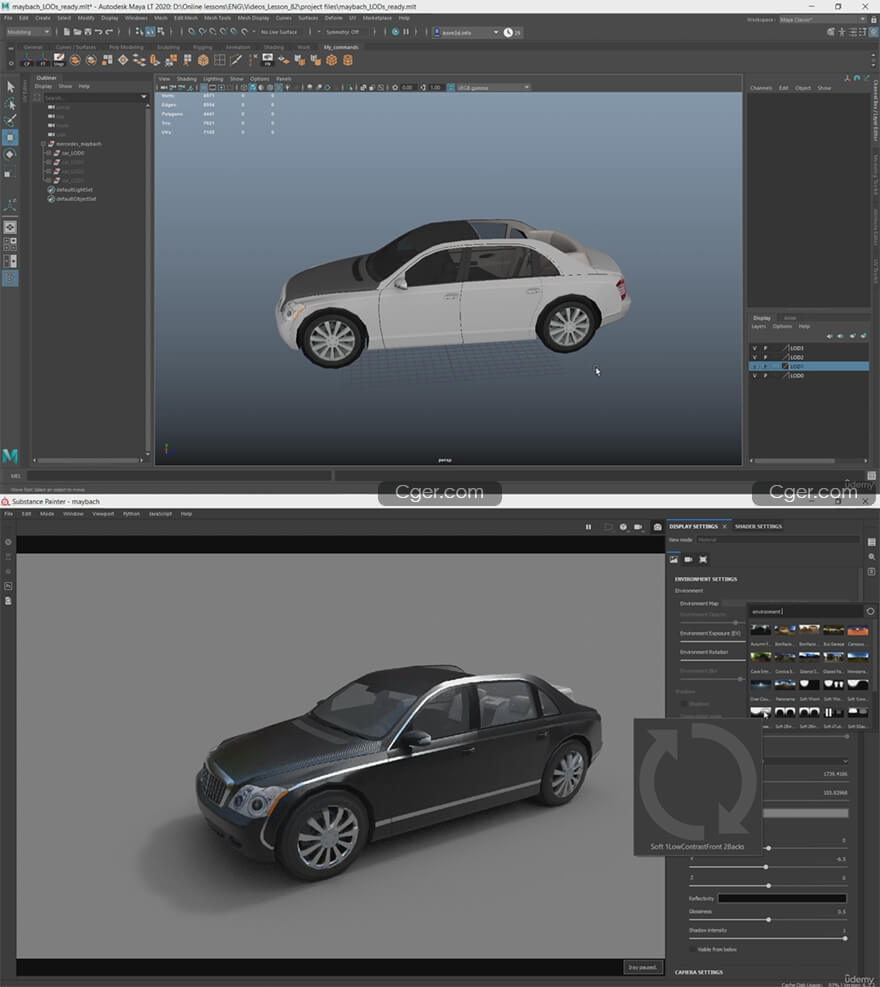Toggle visibility V of the LOD2 layer
The height and width of the screenshot is (987, 880).
(755, 357)
